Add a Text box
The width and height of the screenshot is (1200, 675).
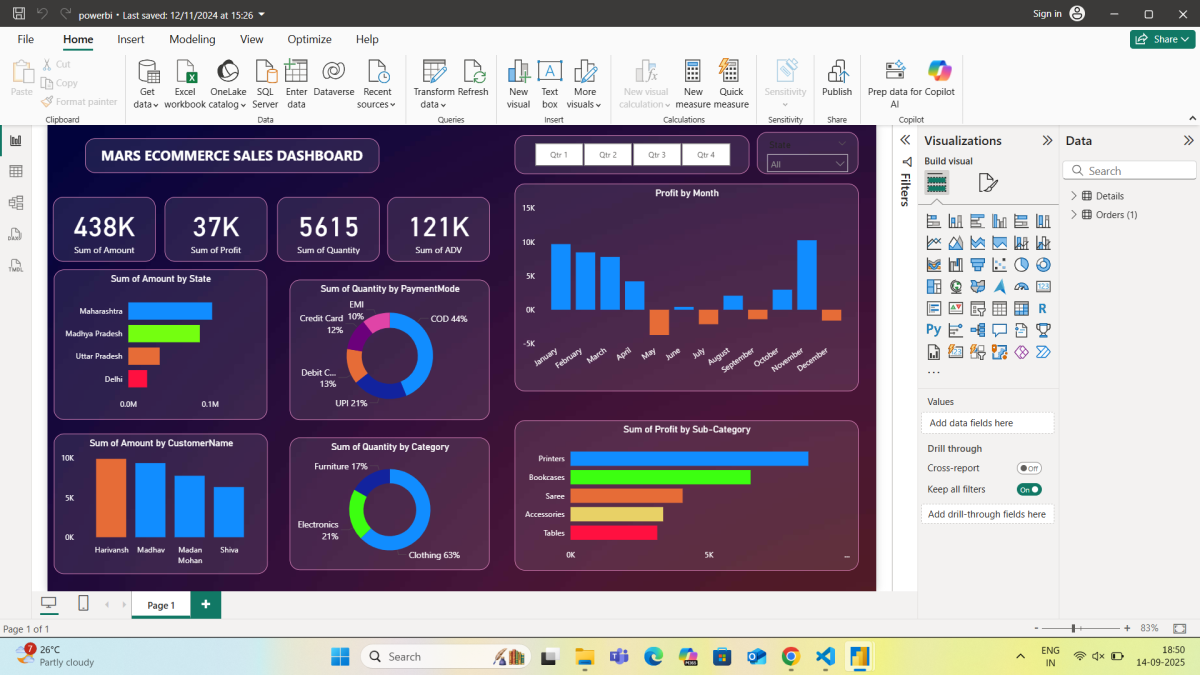(x=549, y=73)
